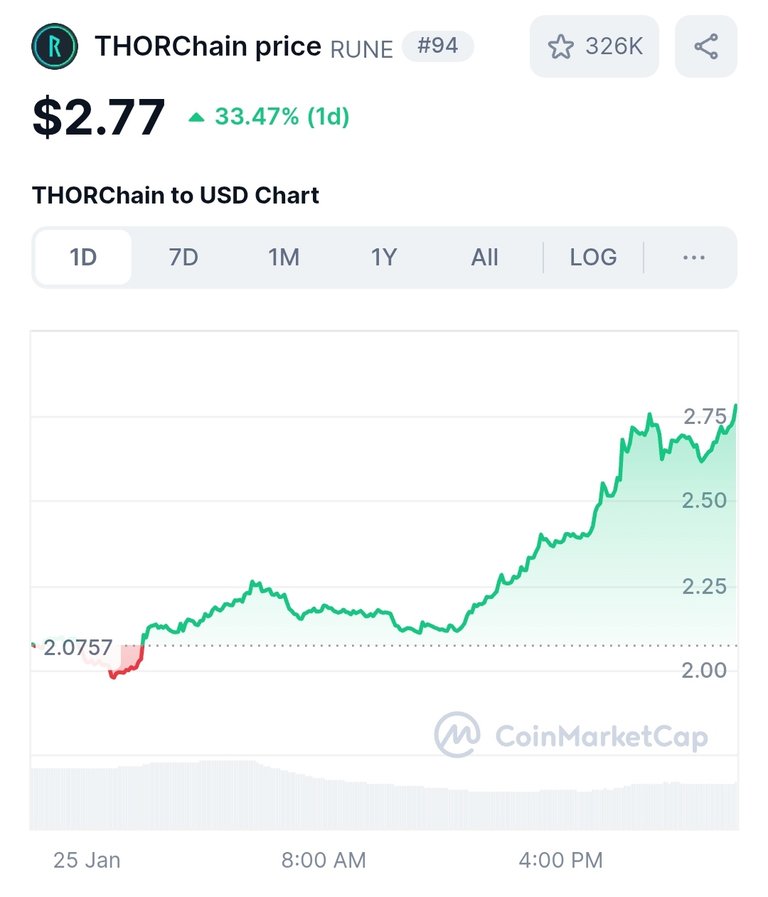The height and width of the screenshot is (897, 768).
Task: Add RUNE to watchlist with star button
Action: (x=594, y=46)
